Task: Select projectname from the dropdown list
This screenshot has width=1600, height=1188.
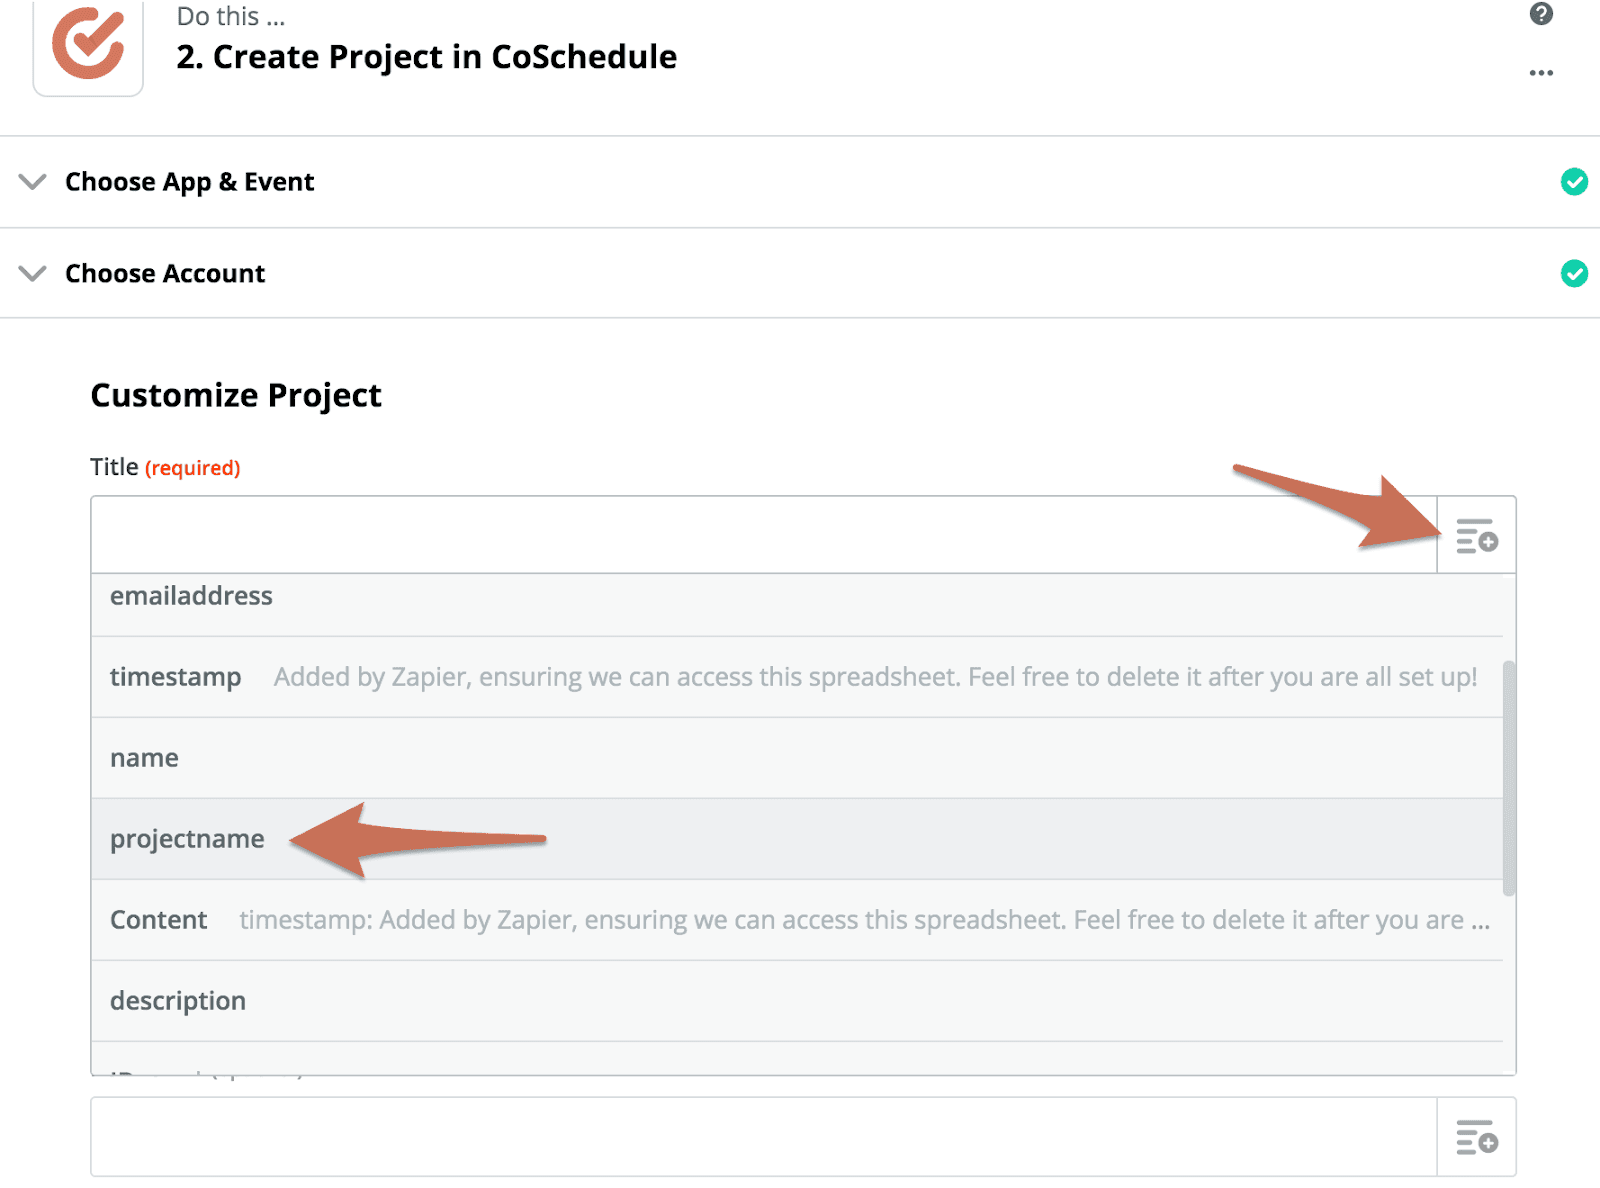Action: point(187,839)
